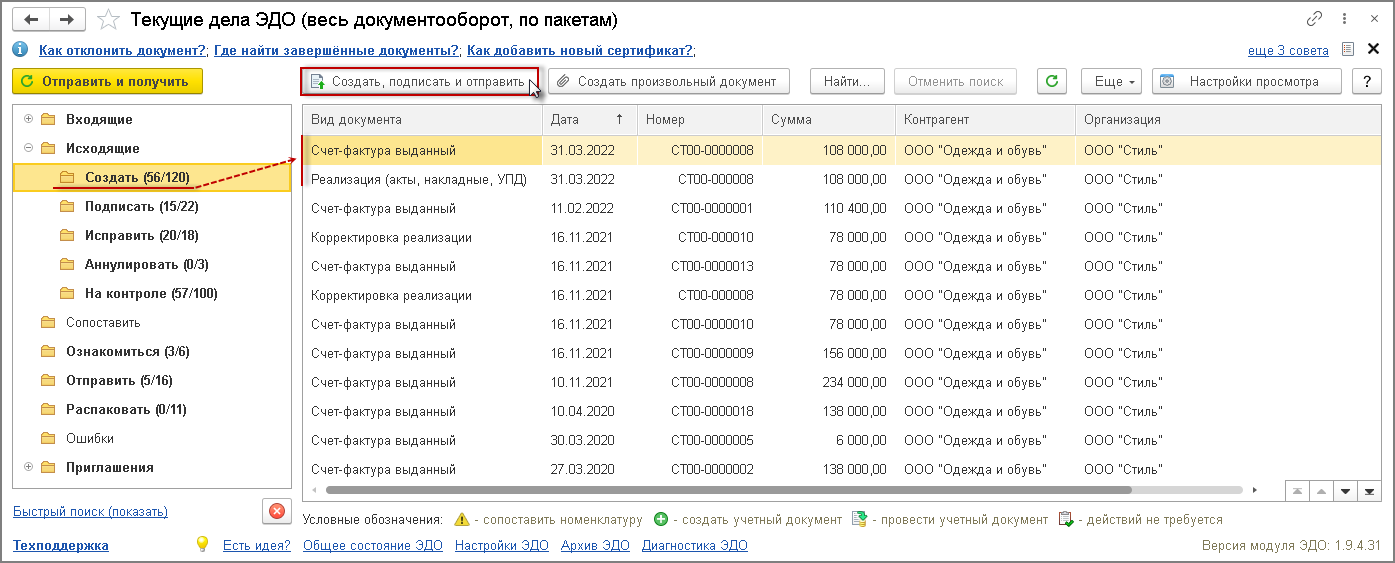Viewport: 1395px width, 563px height.
Task: Open help with the question mark button
Action: [1366, 81]
